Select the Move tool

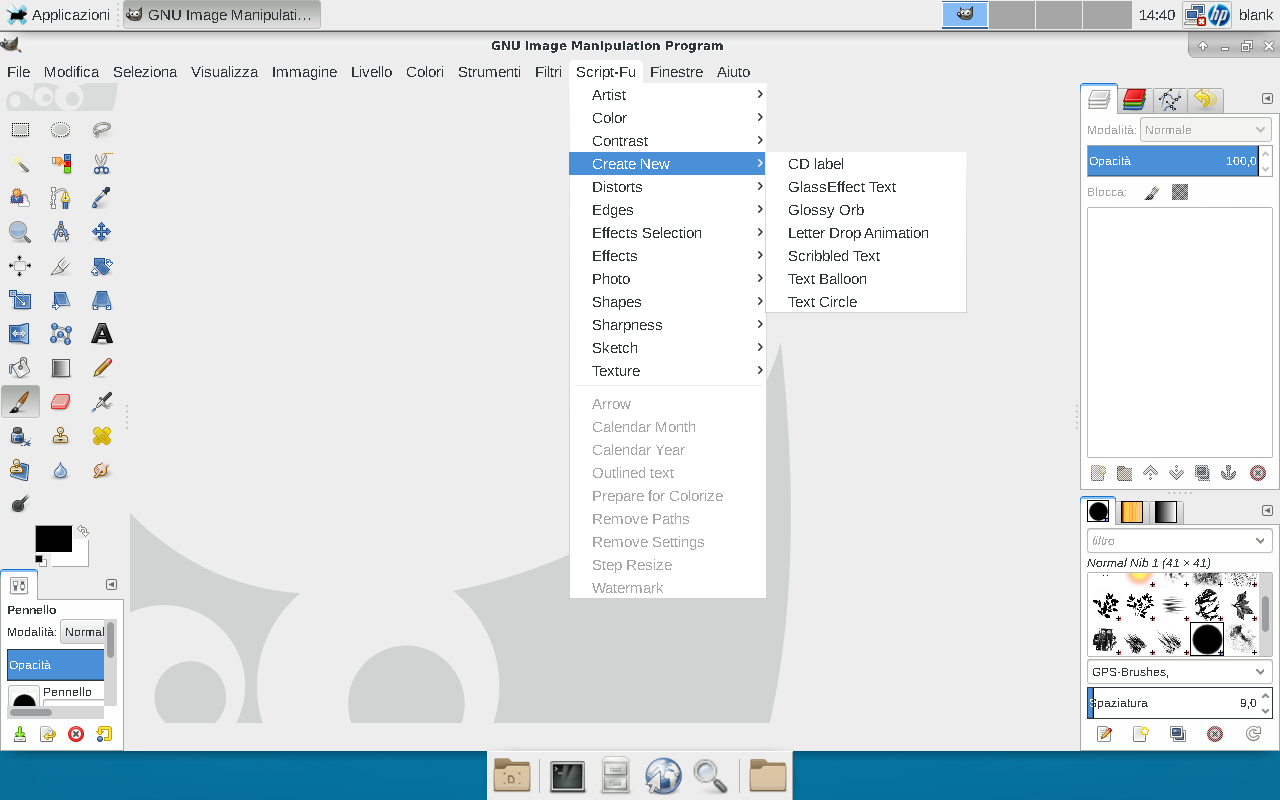click(x=101, y=232)
